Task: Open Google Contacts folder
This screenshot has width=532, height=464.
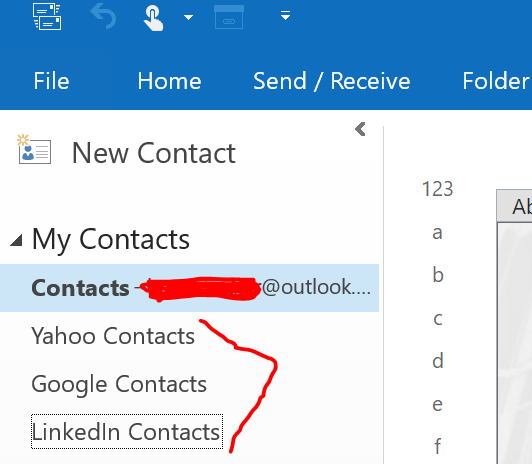Action: pyautogui.click(x=119, y=384)
